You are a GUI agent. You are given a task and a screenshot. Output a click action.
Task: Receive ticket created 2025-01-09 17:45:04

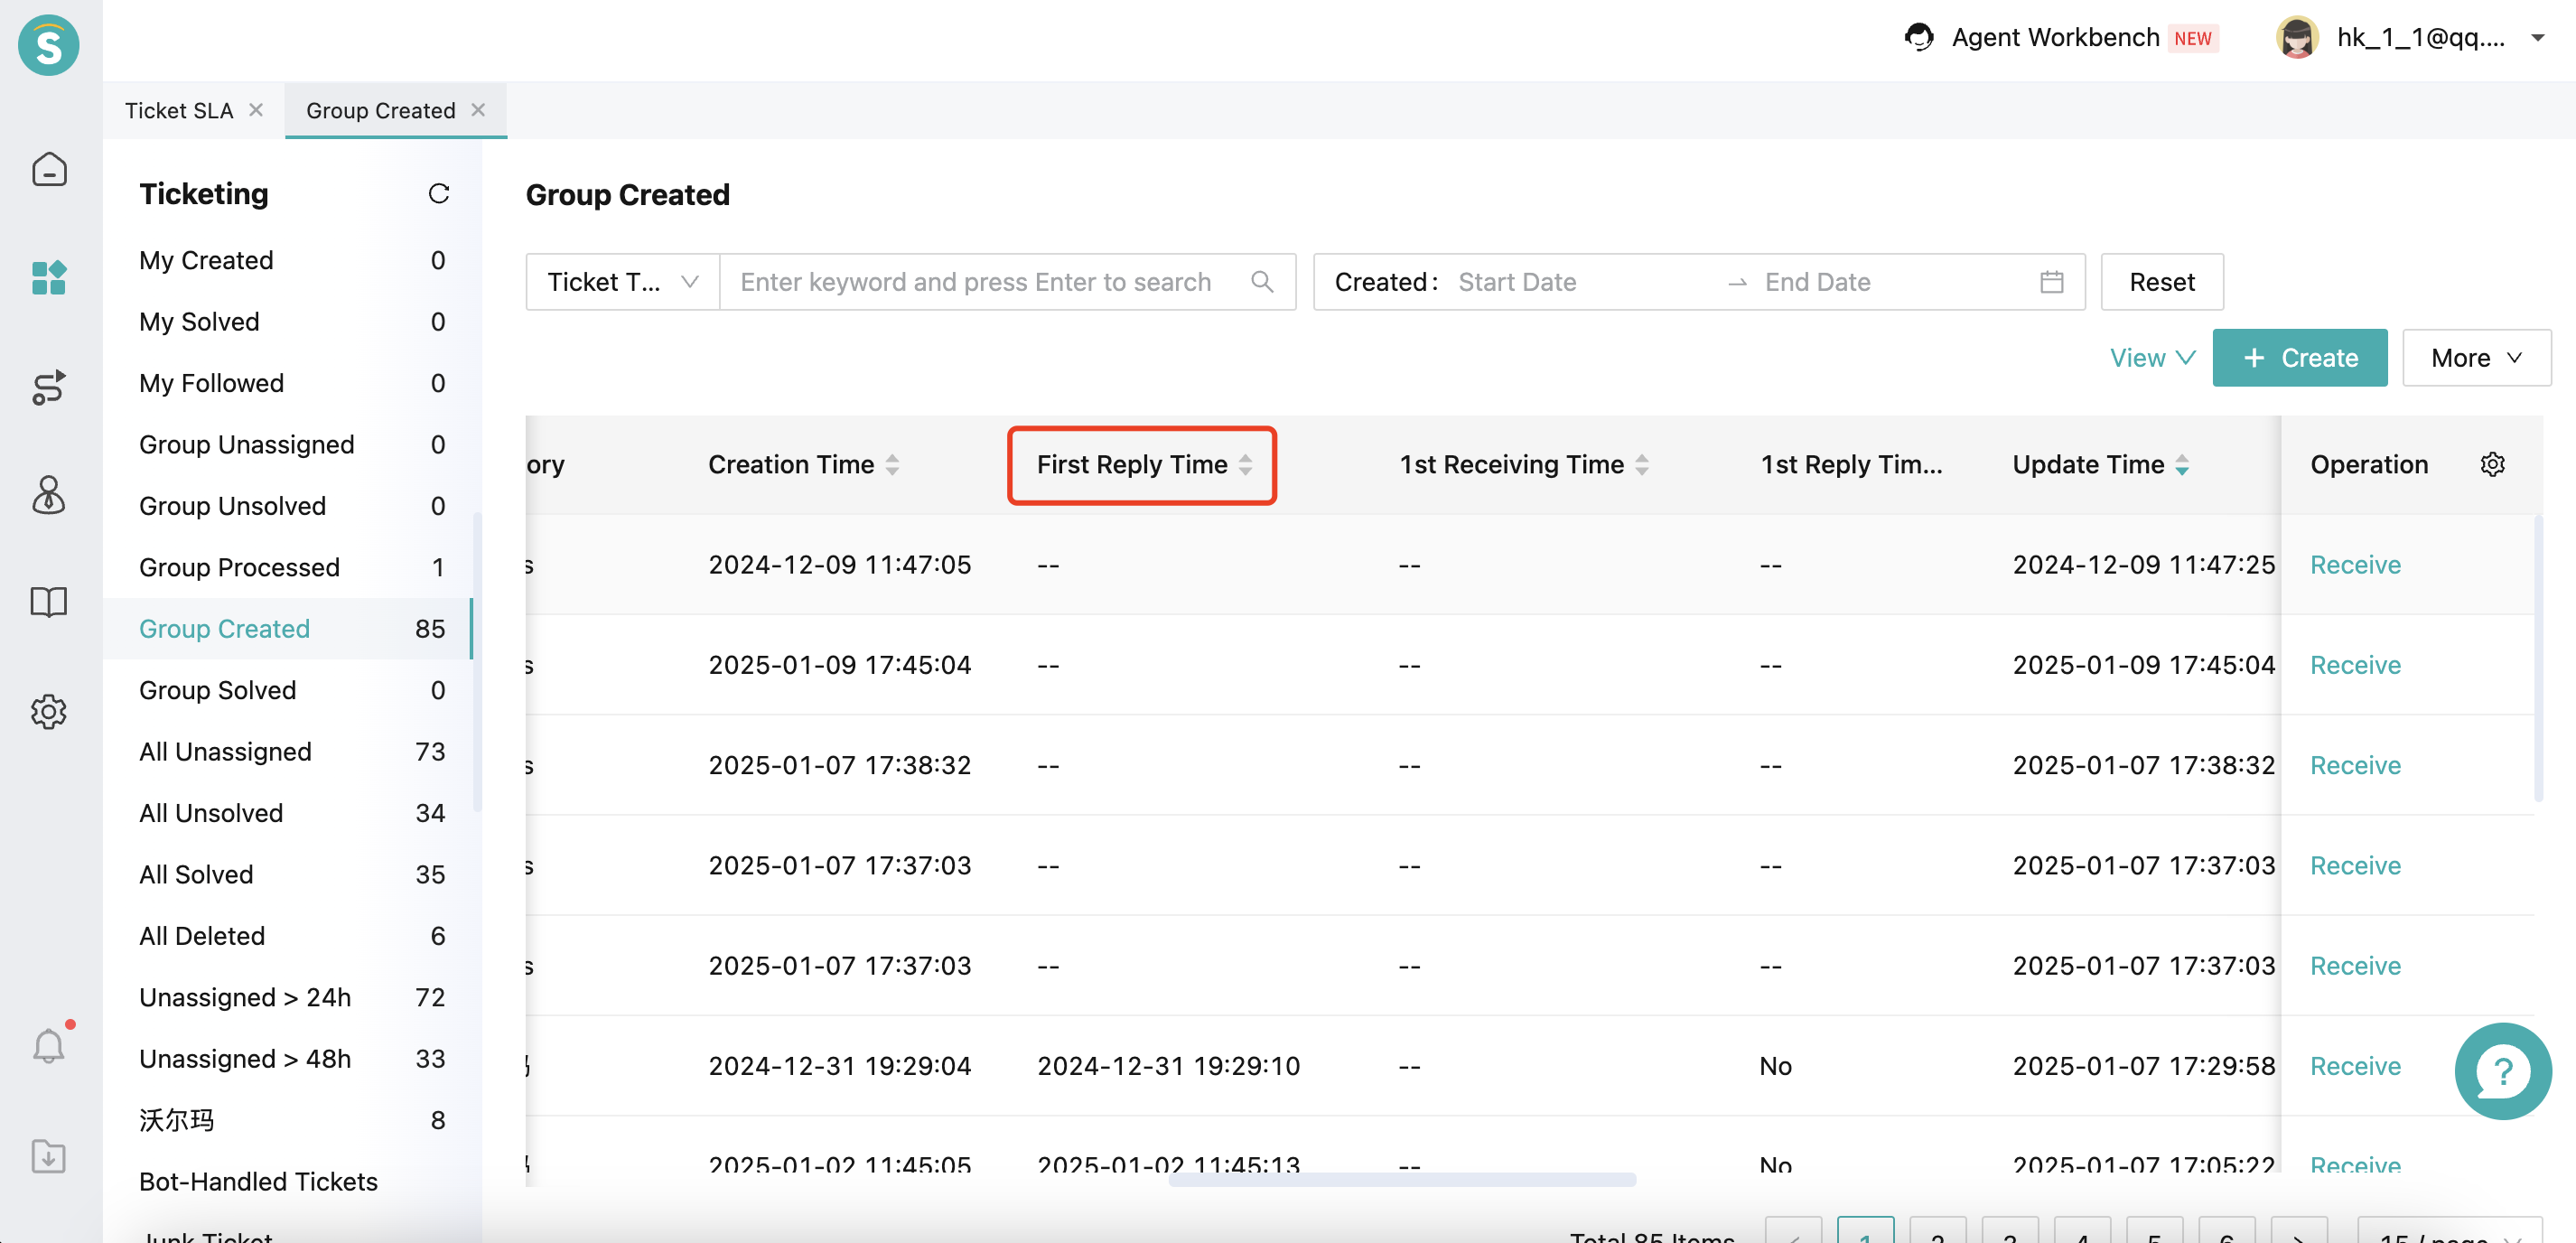[2355, 665]
